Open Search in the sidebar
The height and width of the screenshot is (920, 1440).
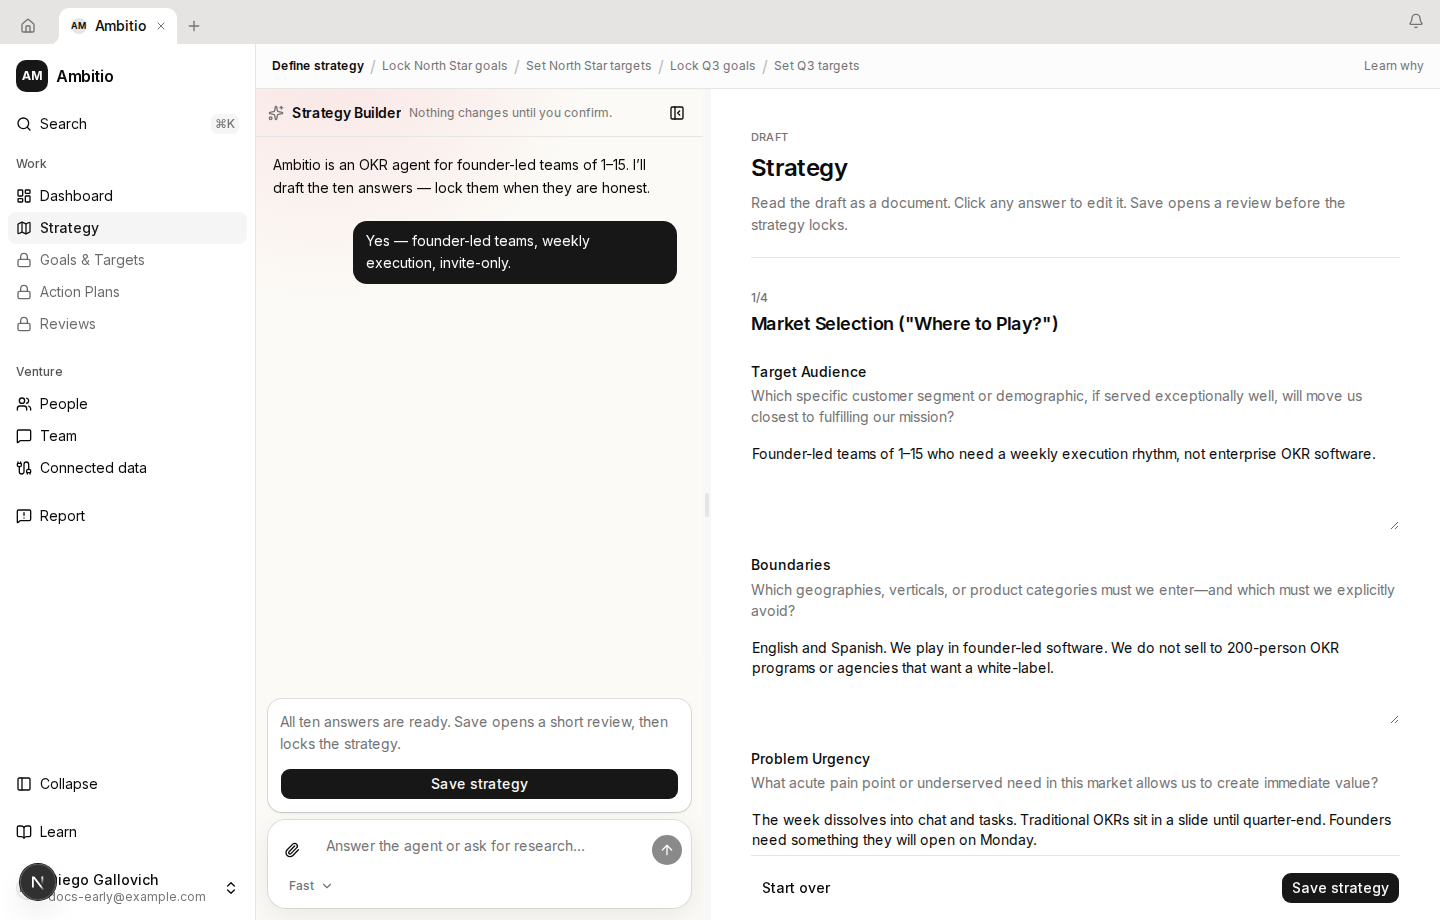coord(127,124)
